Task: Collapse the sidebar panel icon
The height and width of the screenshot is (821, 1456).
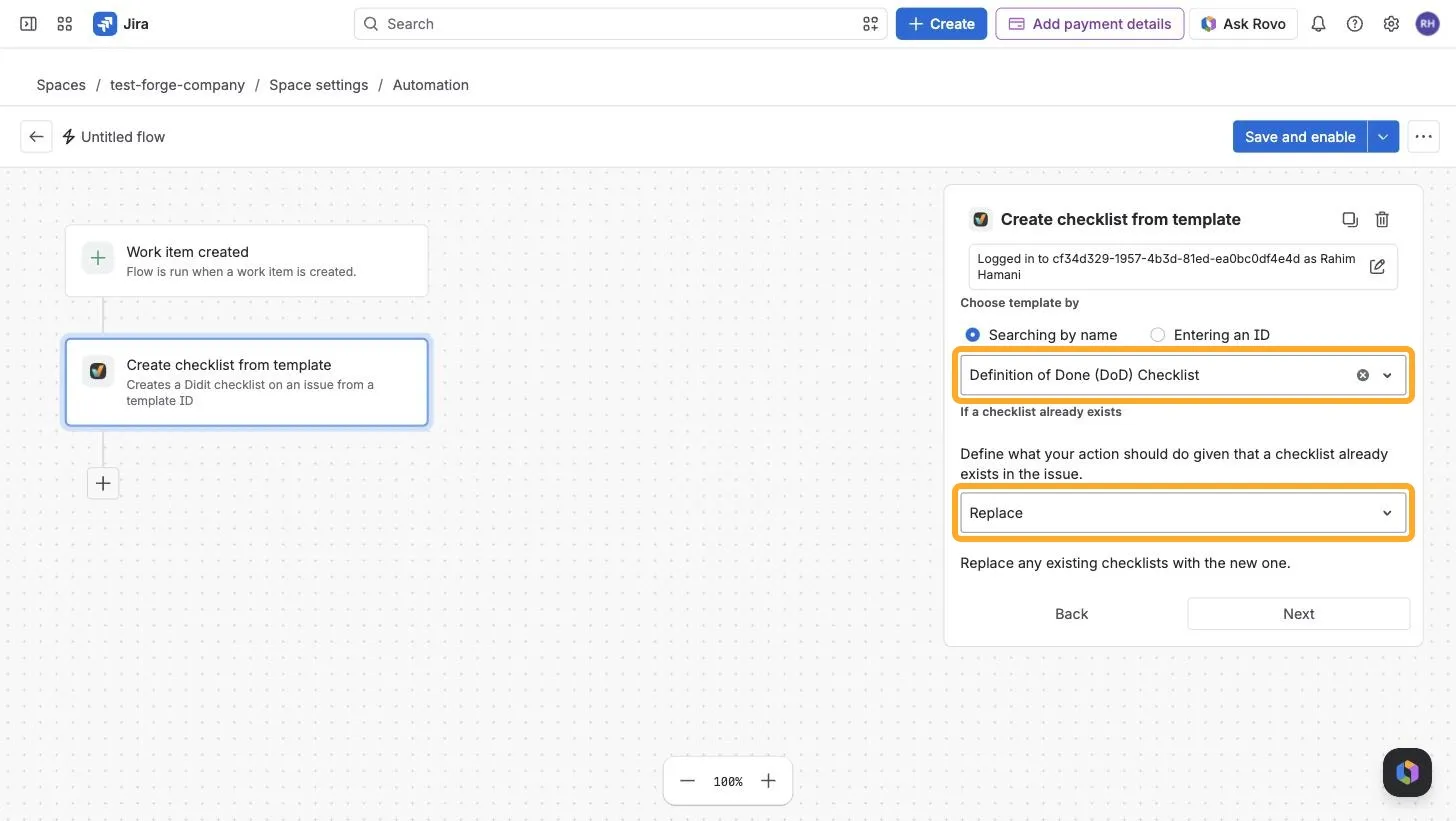Action: pos(28,24)
